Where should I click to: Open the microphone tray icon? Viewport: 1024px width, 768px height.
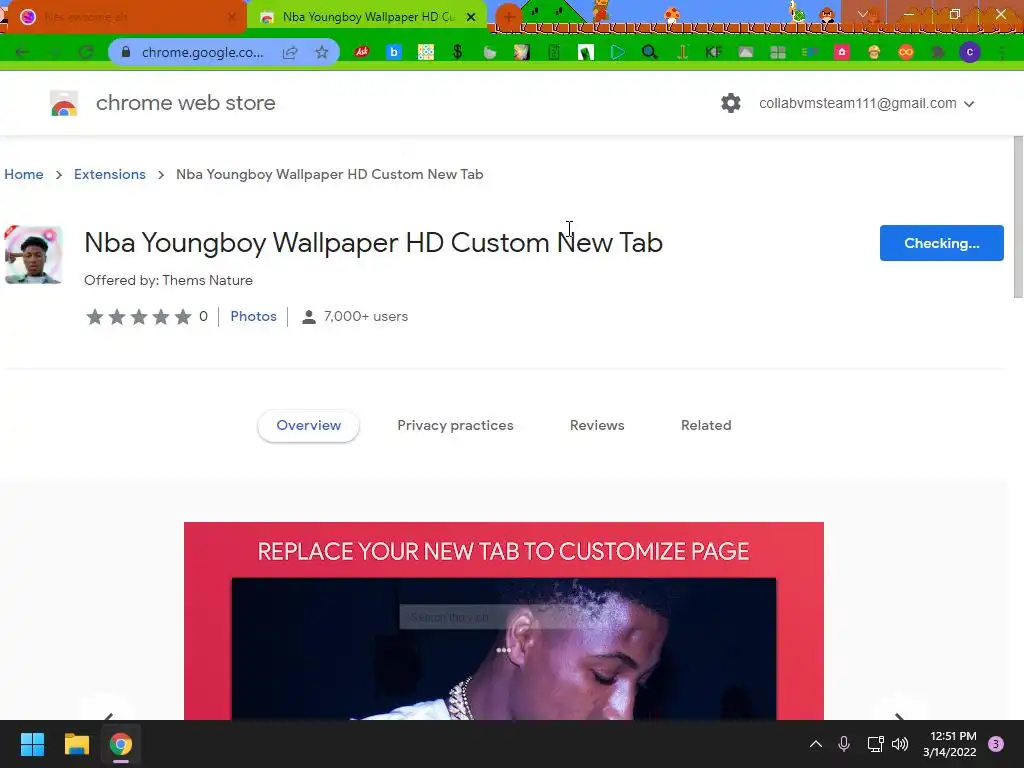coord(844,744)
